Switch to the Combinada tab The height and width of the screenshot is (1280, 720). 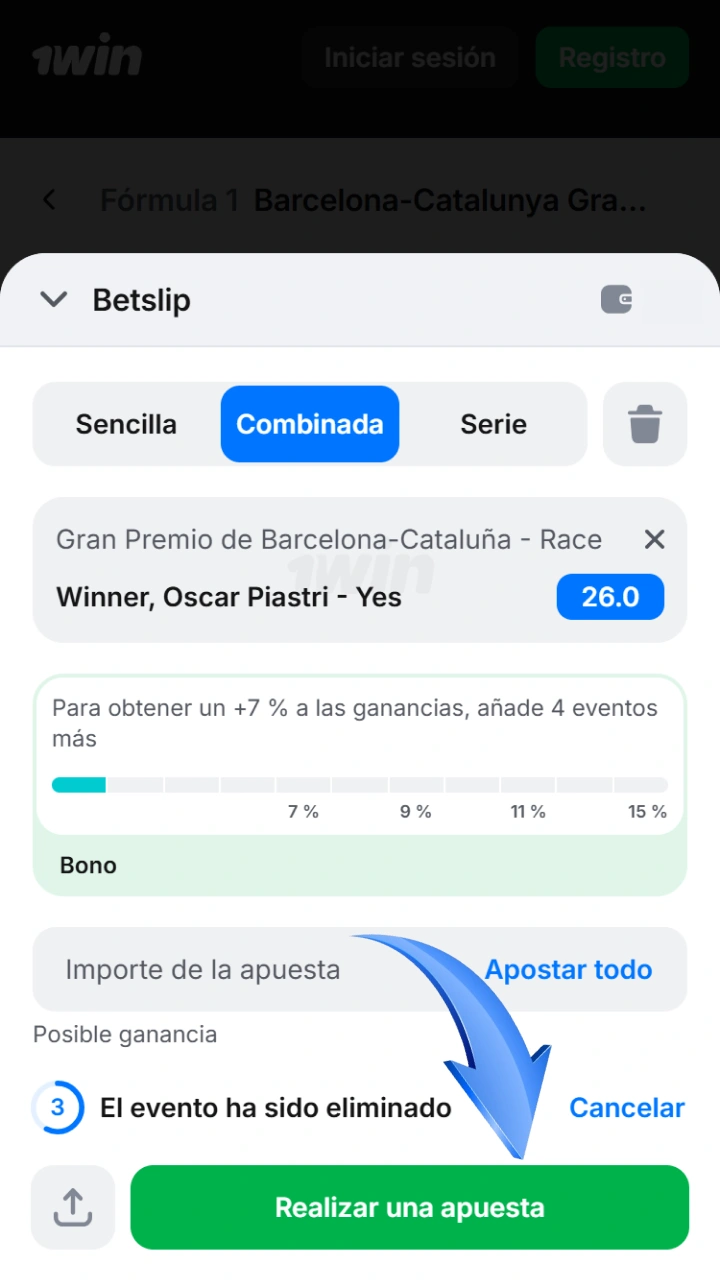[x=310, y=424]
